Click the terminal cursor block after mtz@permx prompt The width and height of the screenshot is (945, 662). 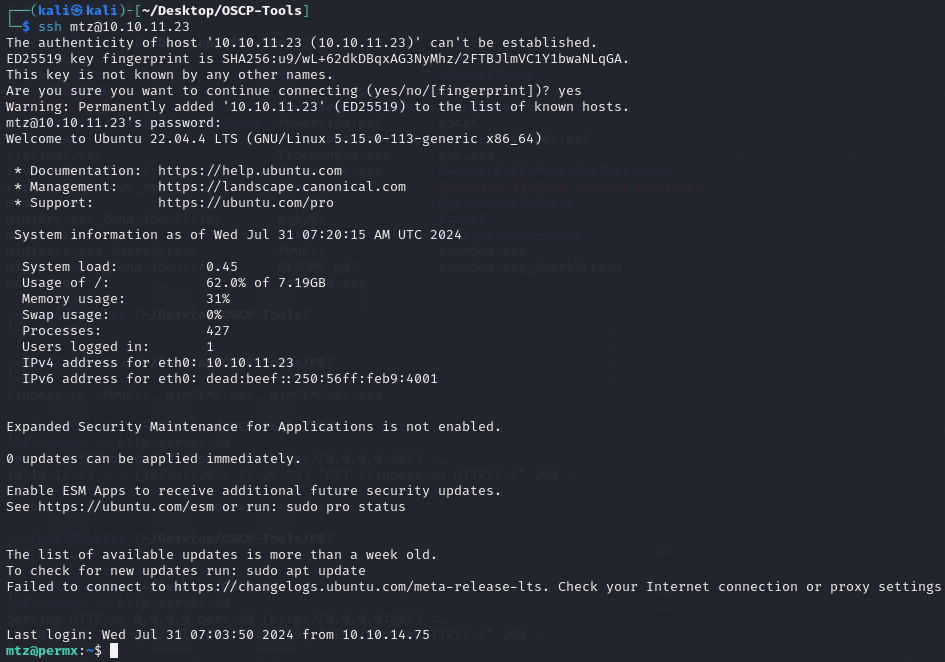pyautogui.click(x=114, y=651)
